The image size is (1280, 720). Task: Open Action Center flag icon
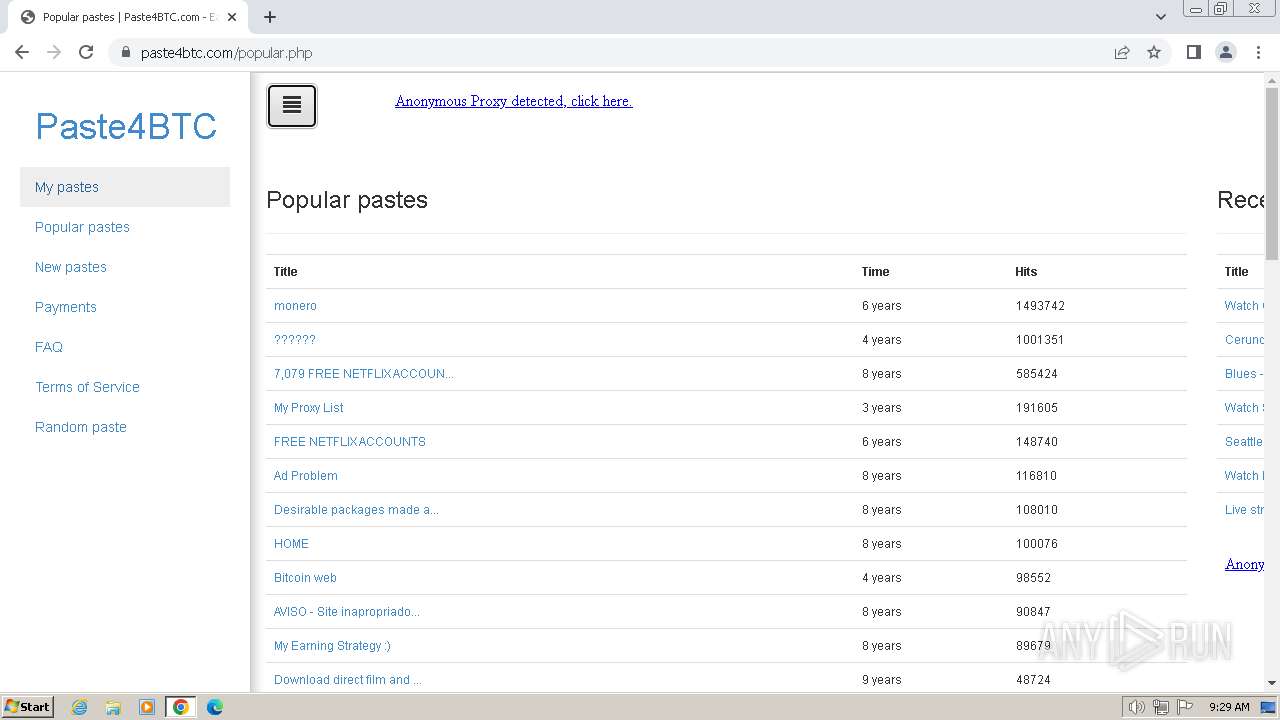coord(1185,707)
